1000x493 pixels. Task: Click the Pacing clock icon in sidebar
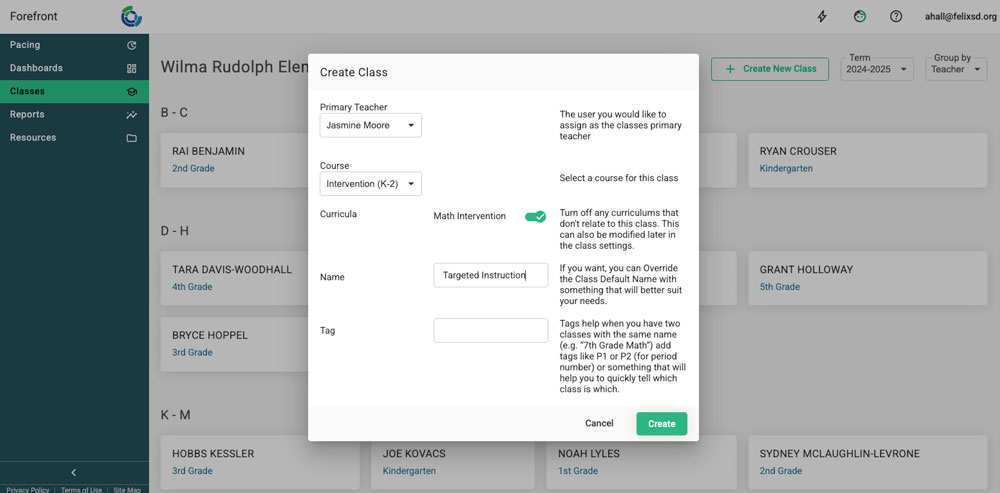pyautogui.click(x=131, y=45)
